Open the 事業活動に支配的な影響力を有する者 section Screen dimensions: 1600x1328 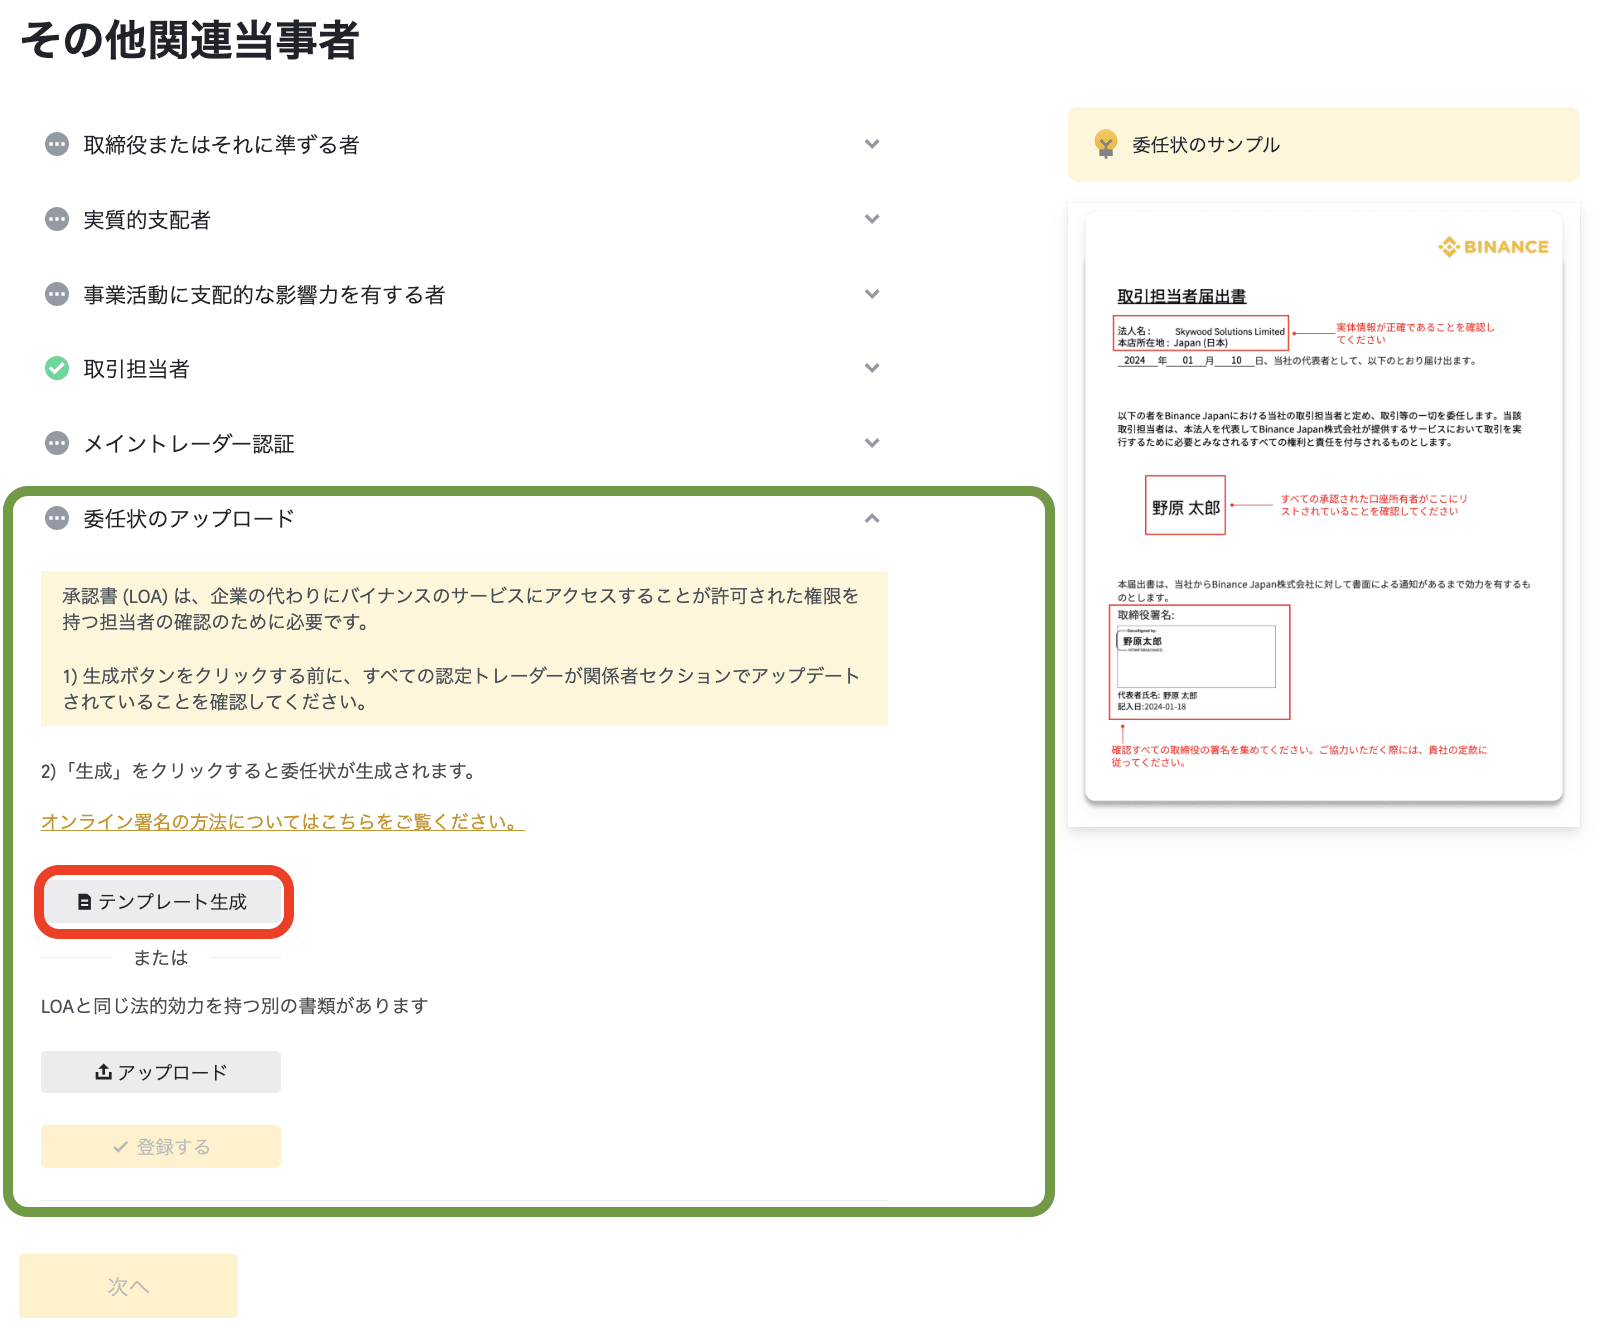coord(264,294)
